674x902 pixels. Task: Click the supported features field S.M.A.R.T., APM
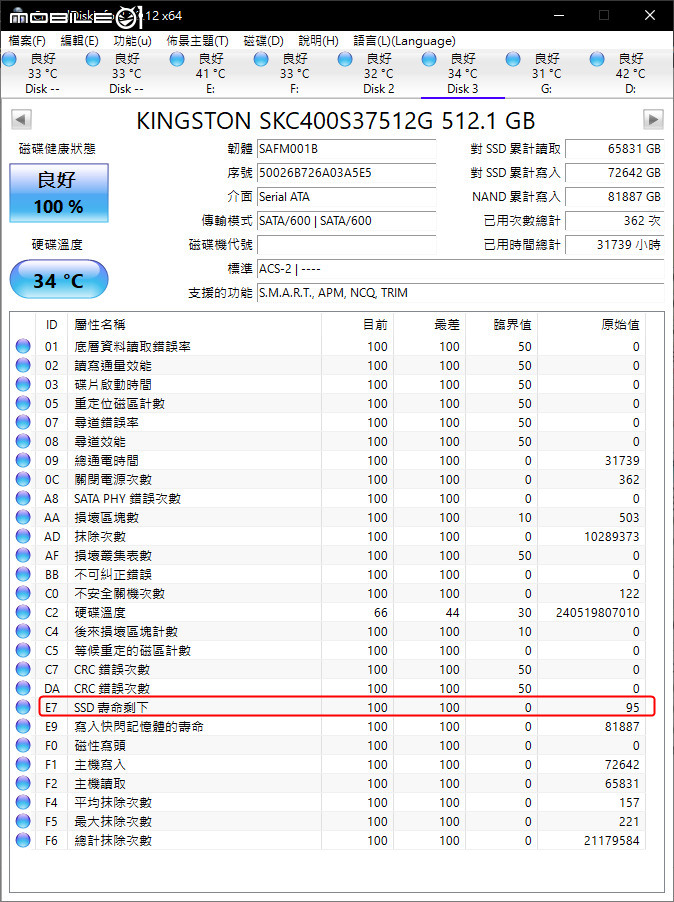(x=460, y=293)
